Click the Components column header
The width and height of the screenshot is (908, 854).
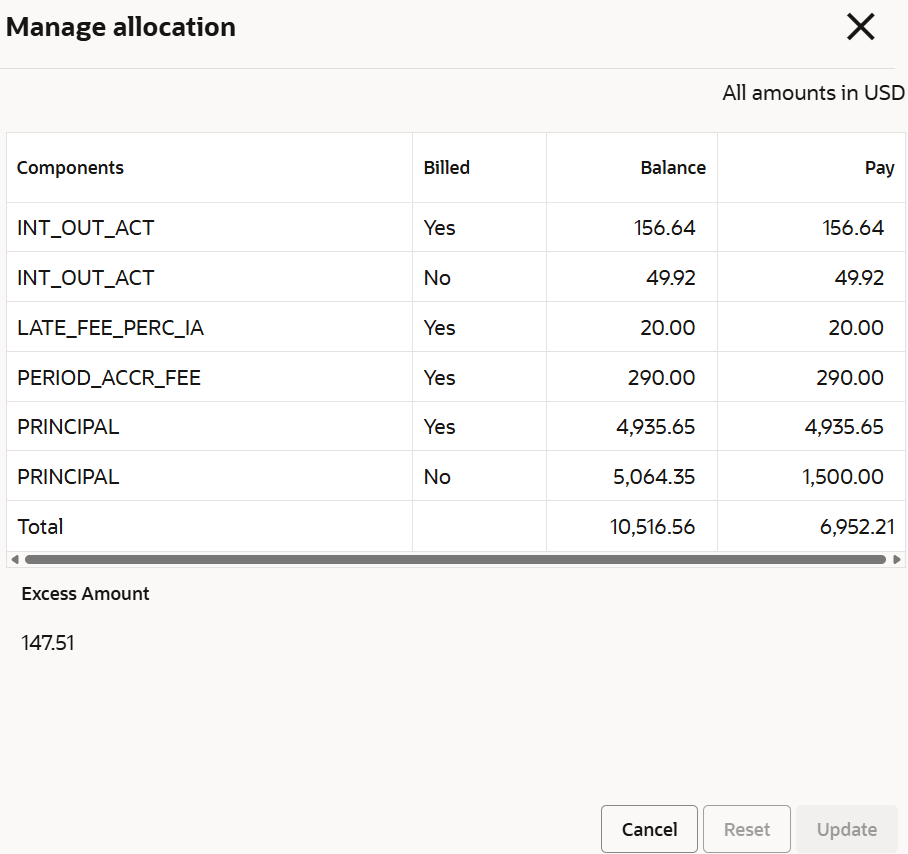click(70, 167)
